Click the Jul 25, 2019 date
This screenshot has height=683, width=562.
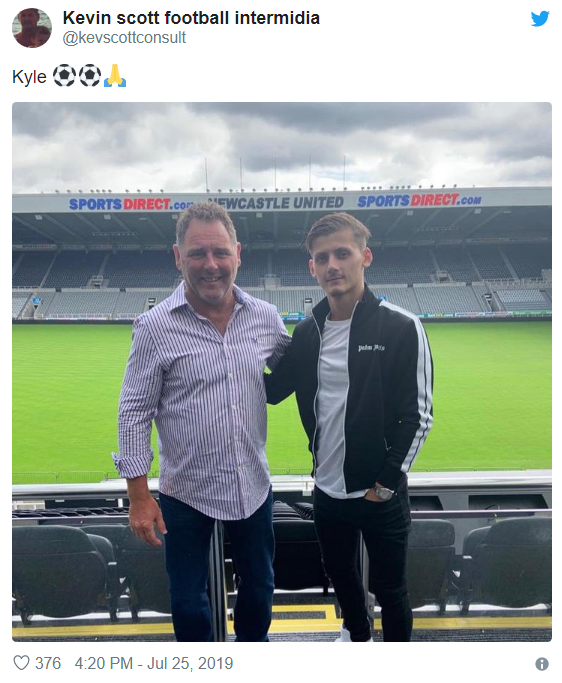(190, 663)
